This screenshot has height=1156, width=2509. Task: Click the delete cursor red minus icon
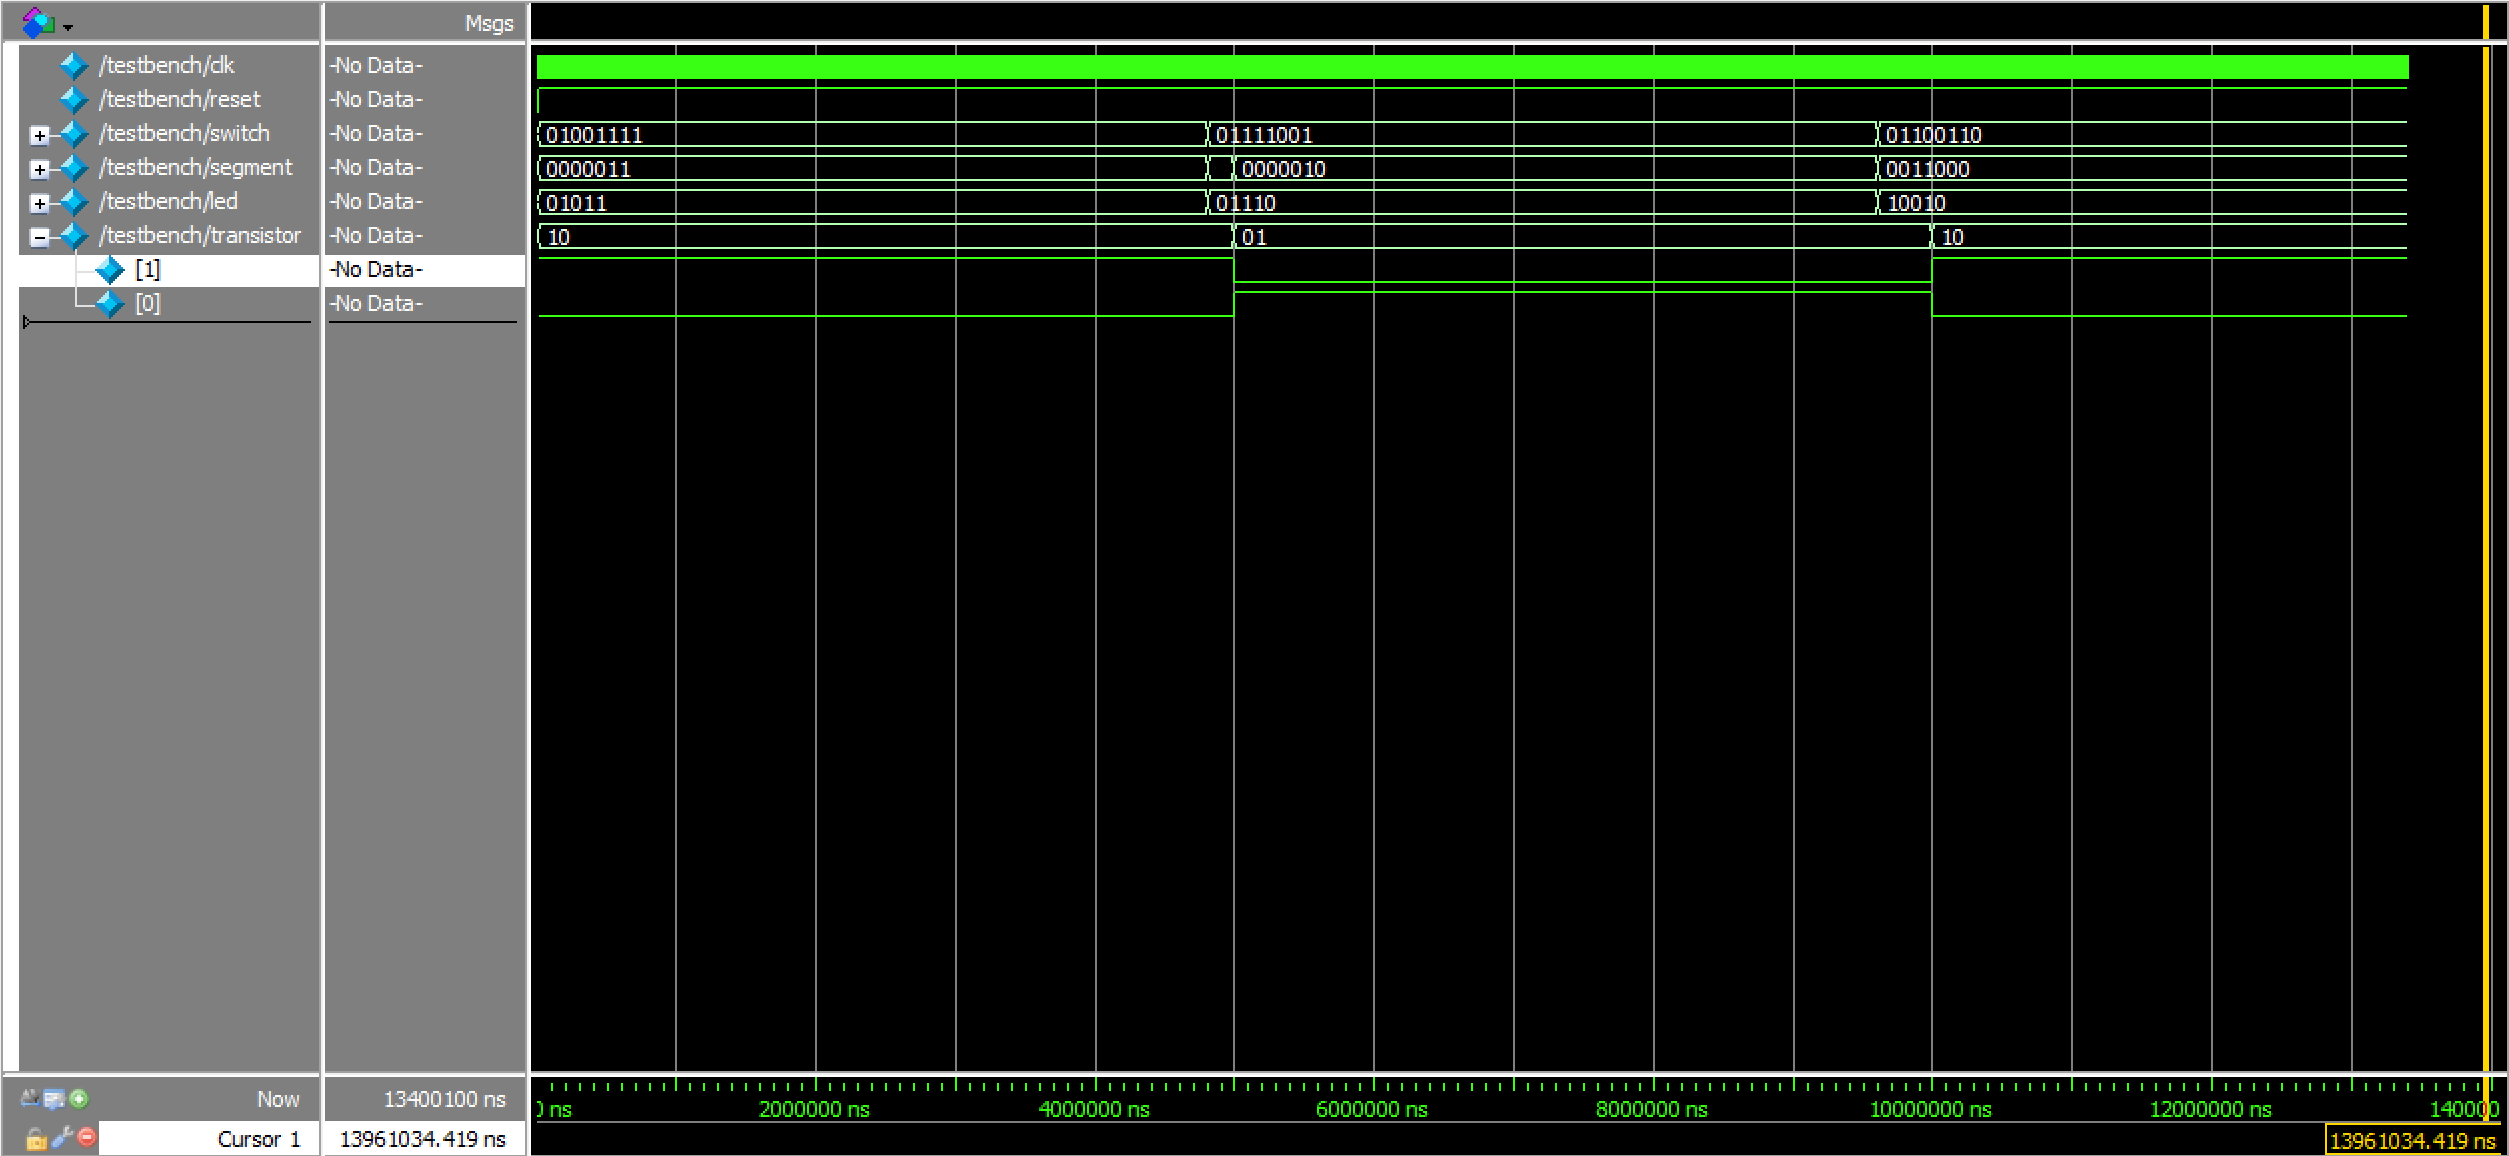coord(87,1137)
